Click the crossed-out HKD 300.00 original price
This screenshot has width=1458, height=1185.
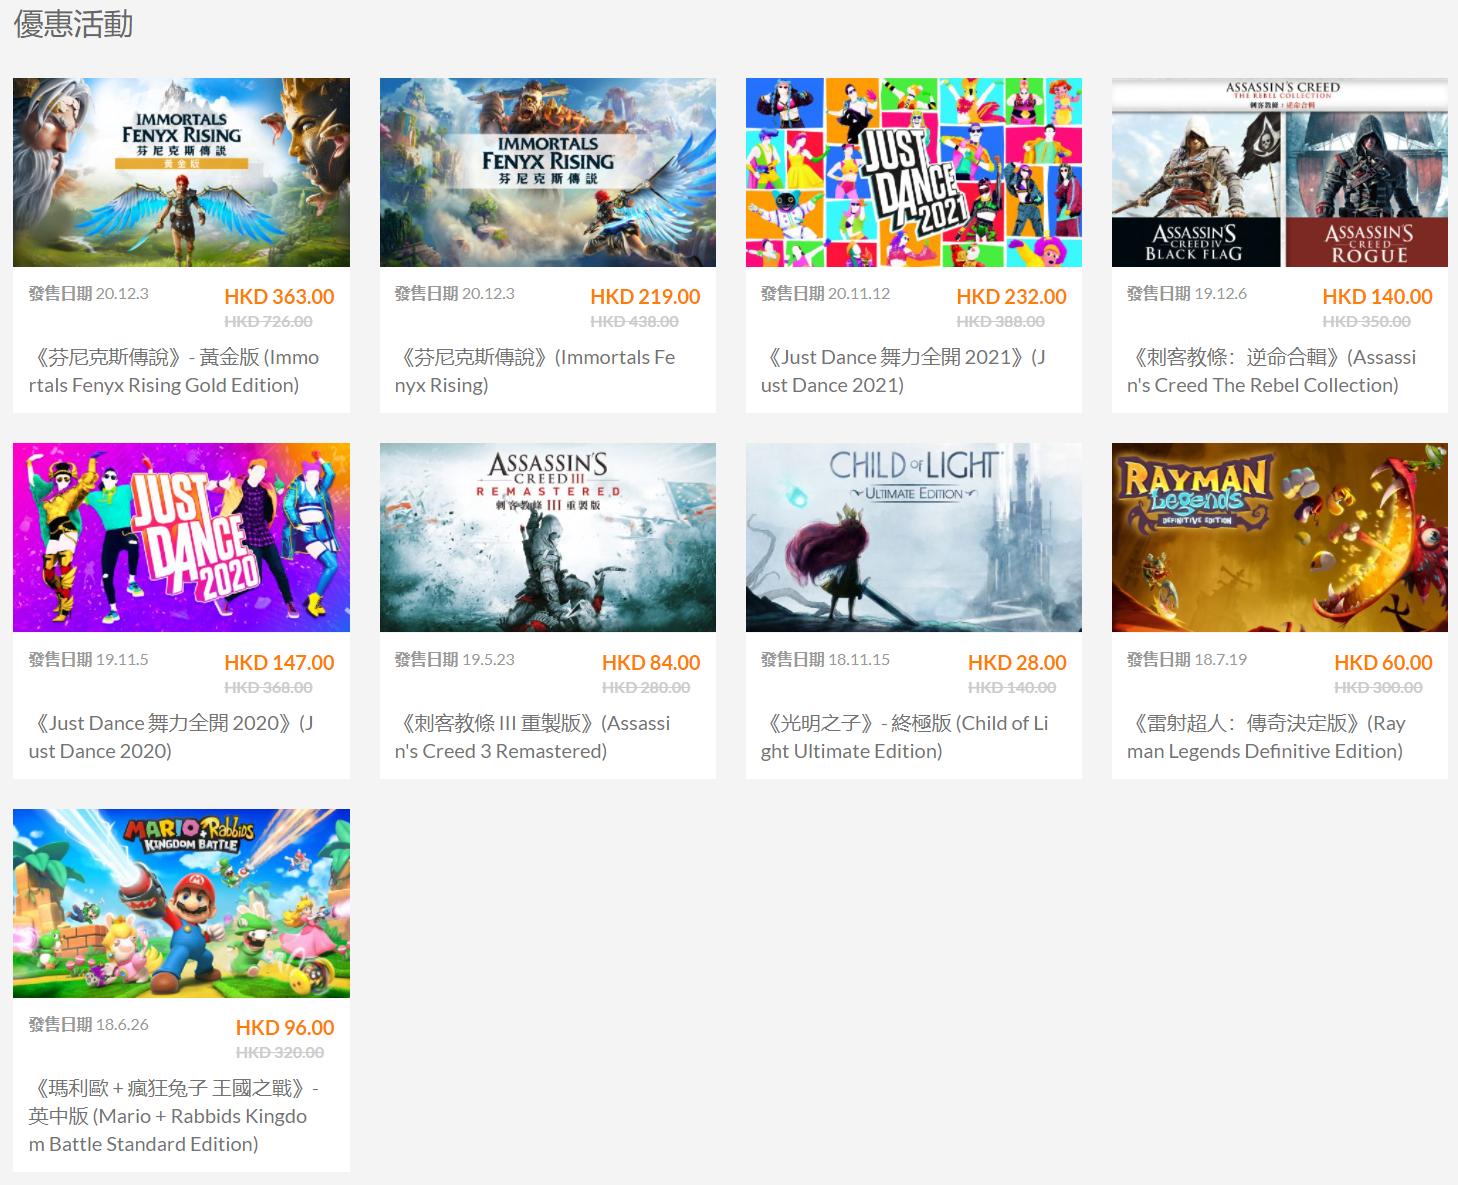coord(1378,688)
